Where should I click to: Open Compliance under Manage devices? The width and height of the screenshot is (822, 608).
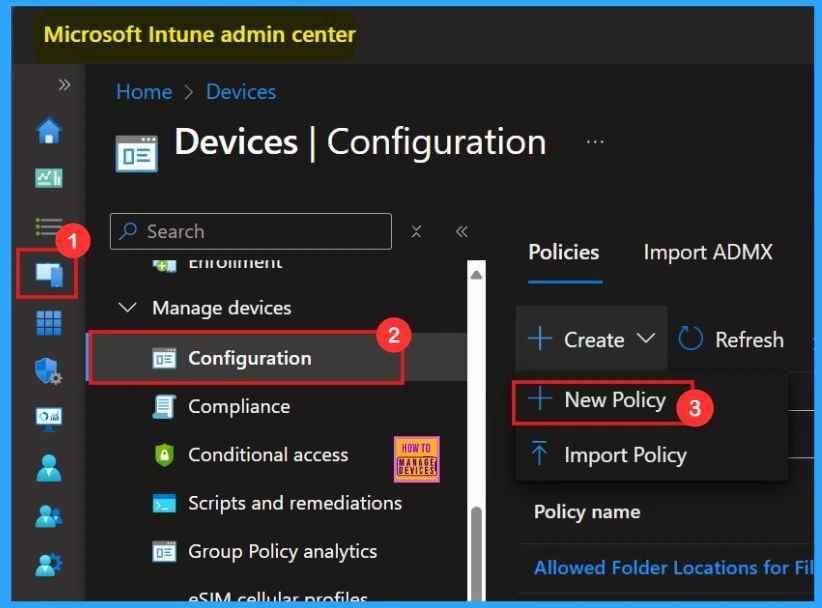(x=239, y=407)
